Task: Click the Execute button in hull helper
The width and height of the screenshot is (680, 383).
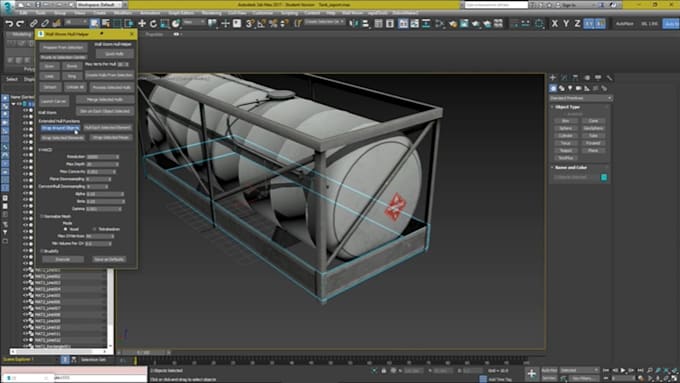Action: coord(63,259)
